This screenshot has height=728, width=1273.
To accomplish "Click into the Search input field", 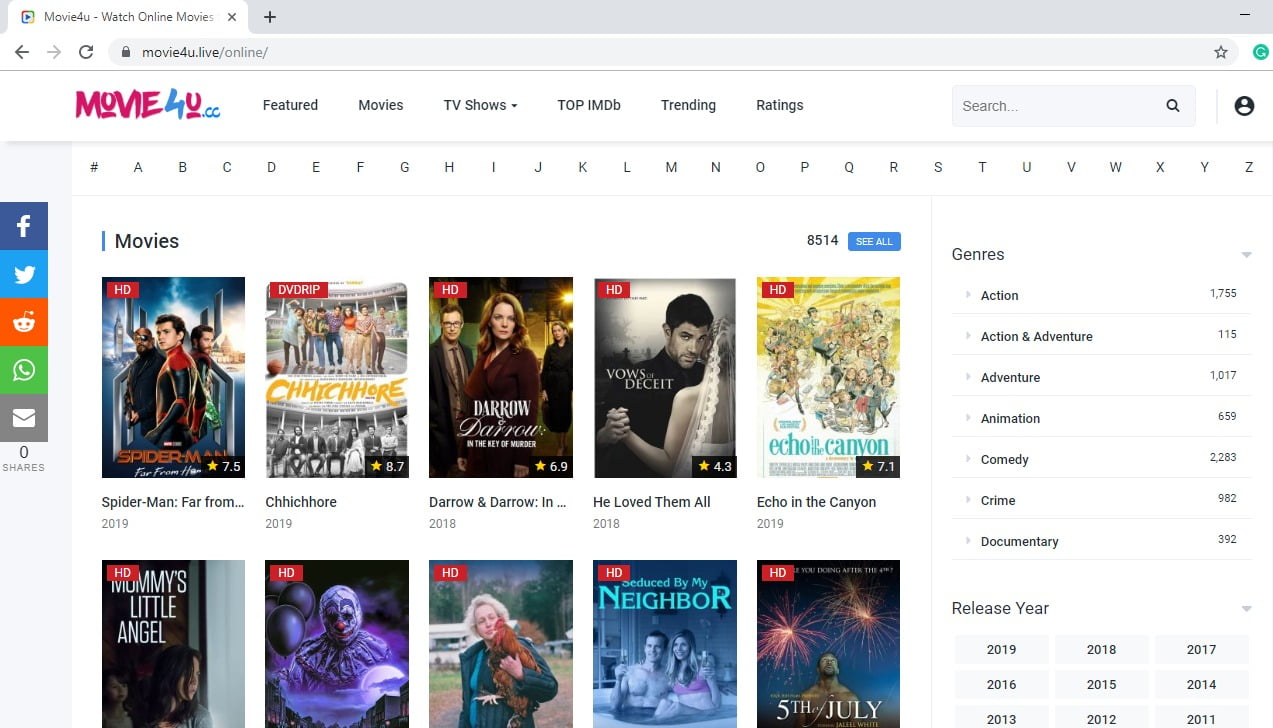I will click(x=1055, y=106).
